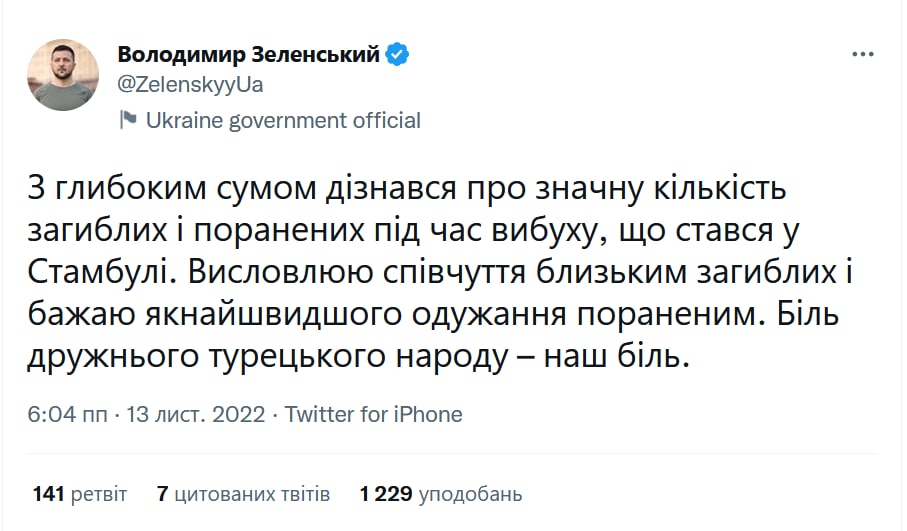Screen dimensions: 907x531
Task: Click the word Стамбулі in the tweet
Action: [x=111, y=271]
